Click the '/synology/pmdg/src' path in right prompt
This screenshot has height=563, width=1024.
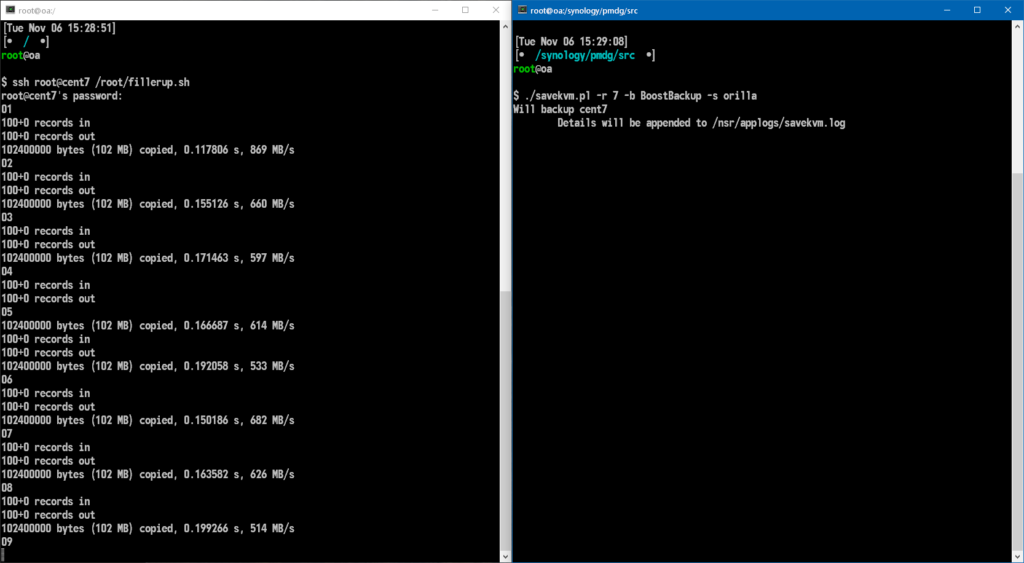[584, 56]
